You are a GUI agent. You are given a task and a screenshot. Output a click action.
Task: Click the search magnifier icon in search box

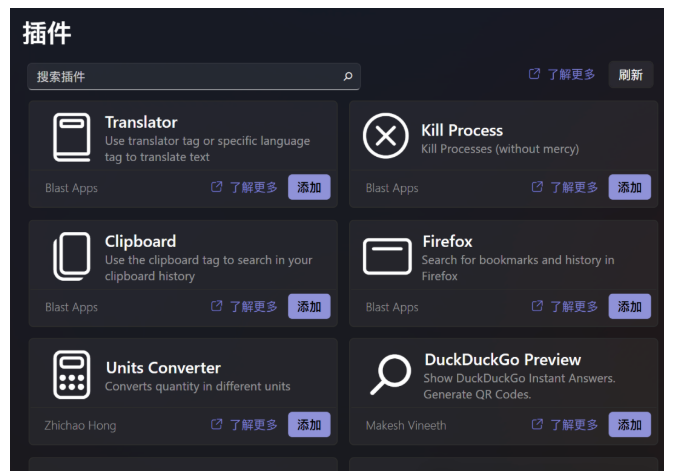[x=348, y=76]
